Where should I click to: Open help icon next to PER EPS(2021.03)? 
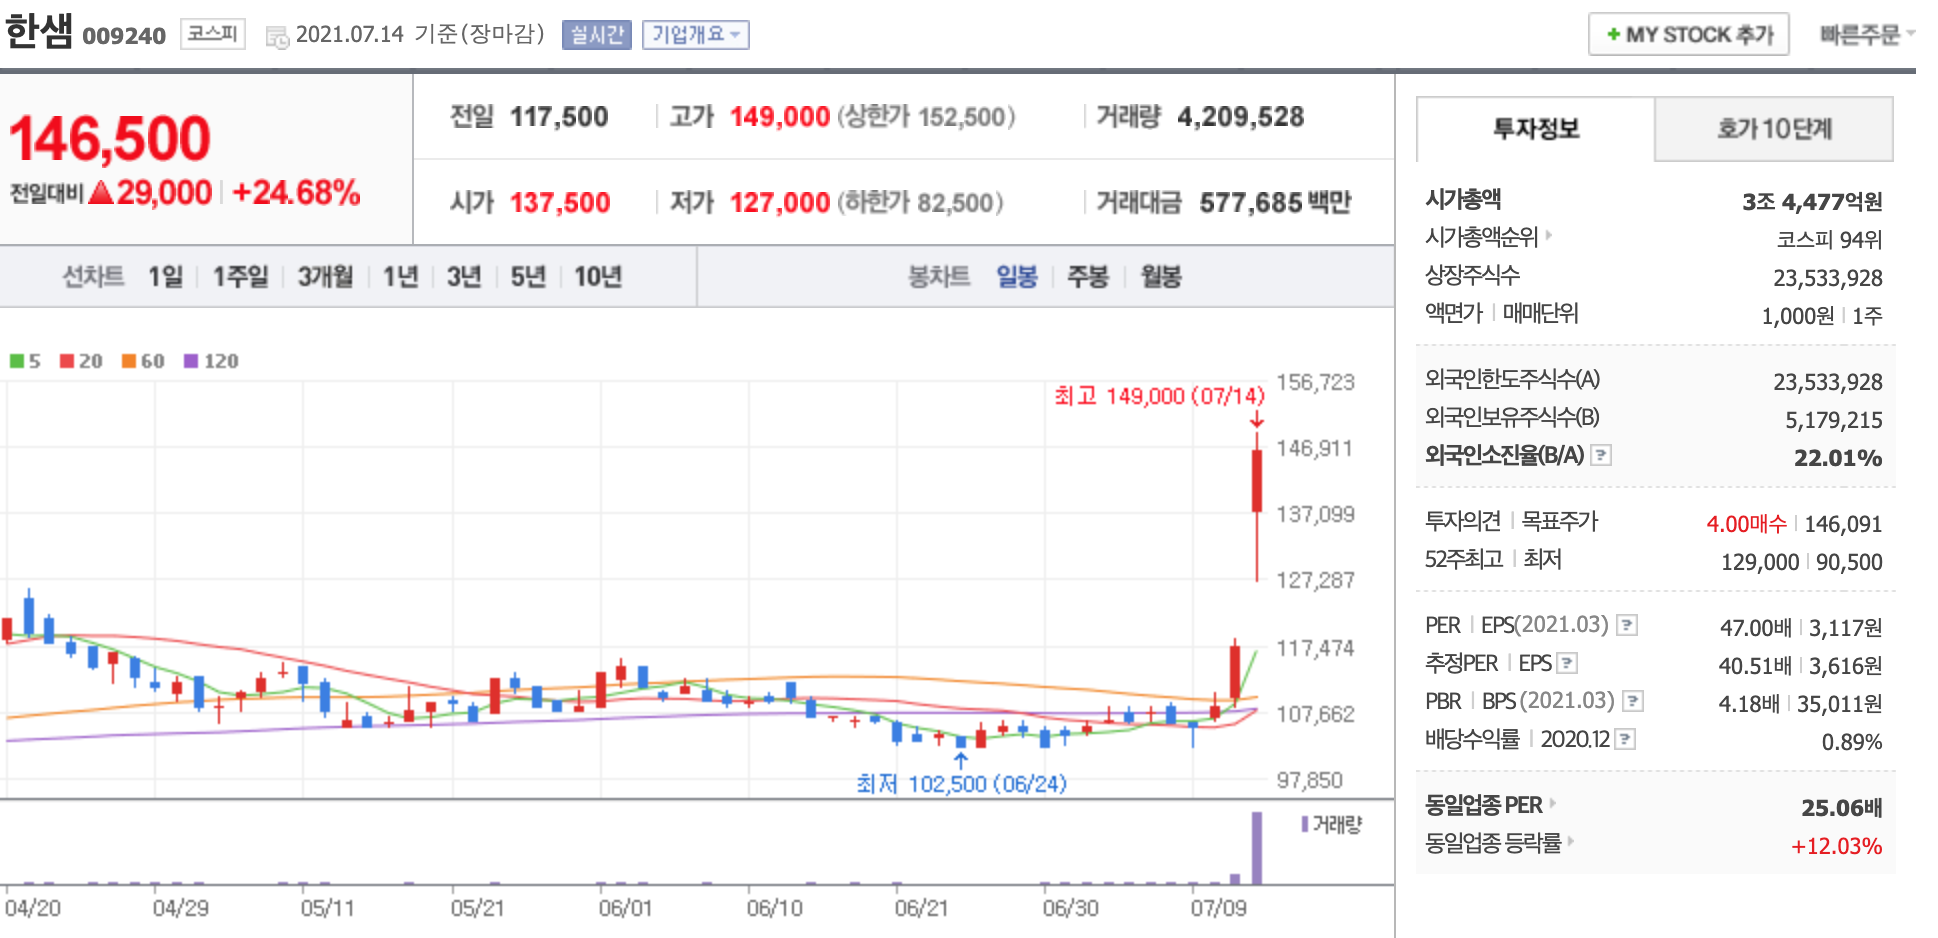[x=1627, y=625]
